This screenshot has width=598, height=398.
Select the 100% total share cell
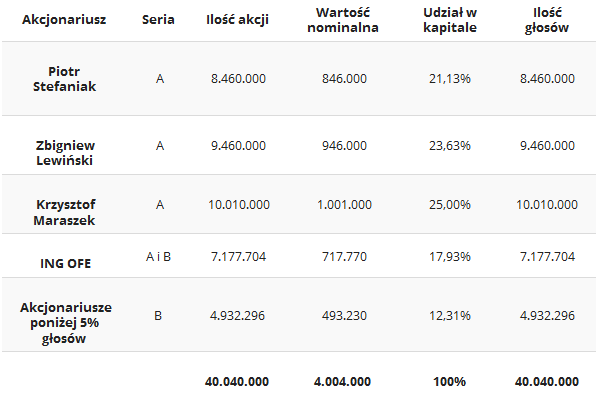pos(450,382)
